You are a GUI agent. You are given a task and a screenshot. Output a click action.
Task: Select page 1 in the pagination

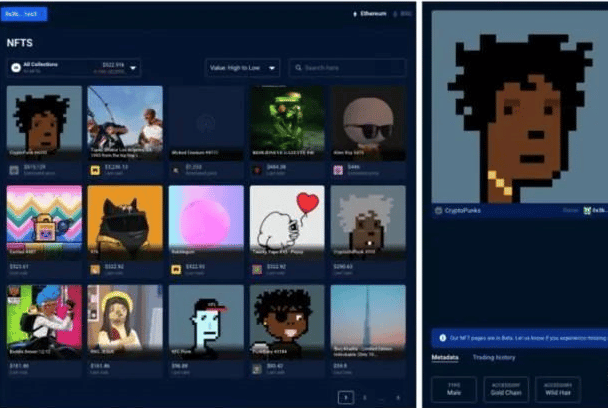346,397
